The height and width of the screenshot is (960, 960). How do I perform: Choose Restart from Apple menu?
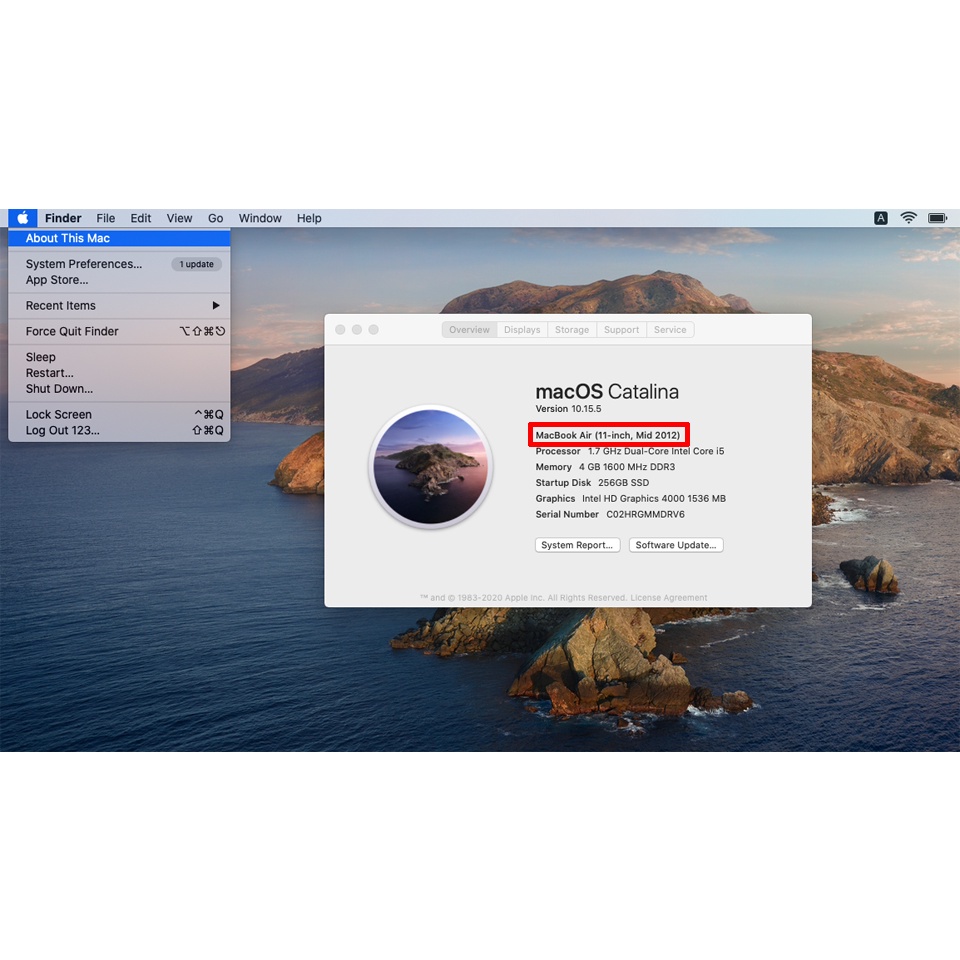point(50,373)
